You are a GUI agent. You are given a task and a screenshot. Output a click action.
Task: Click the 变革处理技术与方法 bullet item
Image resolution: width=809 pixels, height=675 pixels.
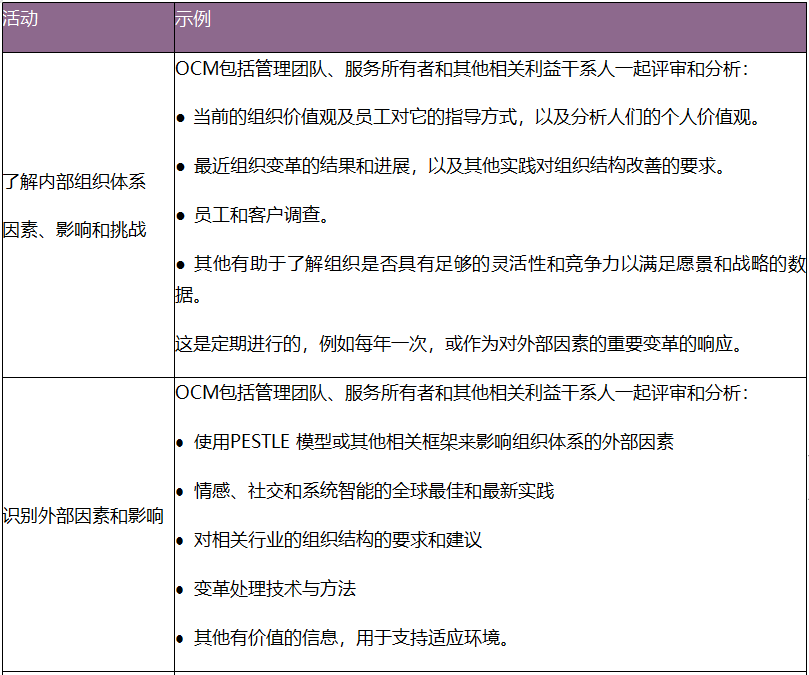(274, 589)
